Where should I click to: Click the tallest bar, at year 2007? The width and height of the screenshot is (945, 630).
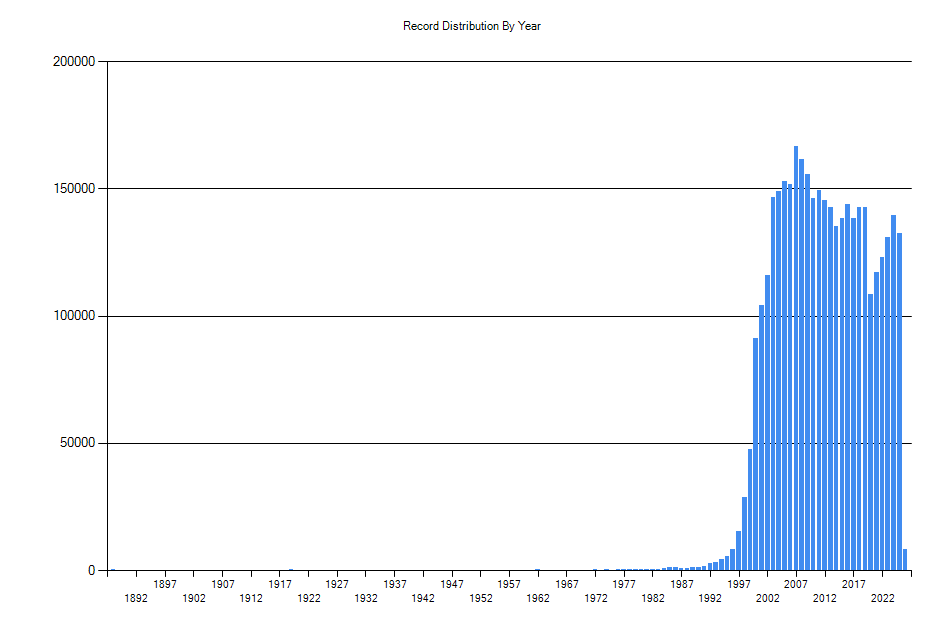pyautogui.click(x=796, y=358)
